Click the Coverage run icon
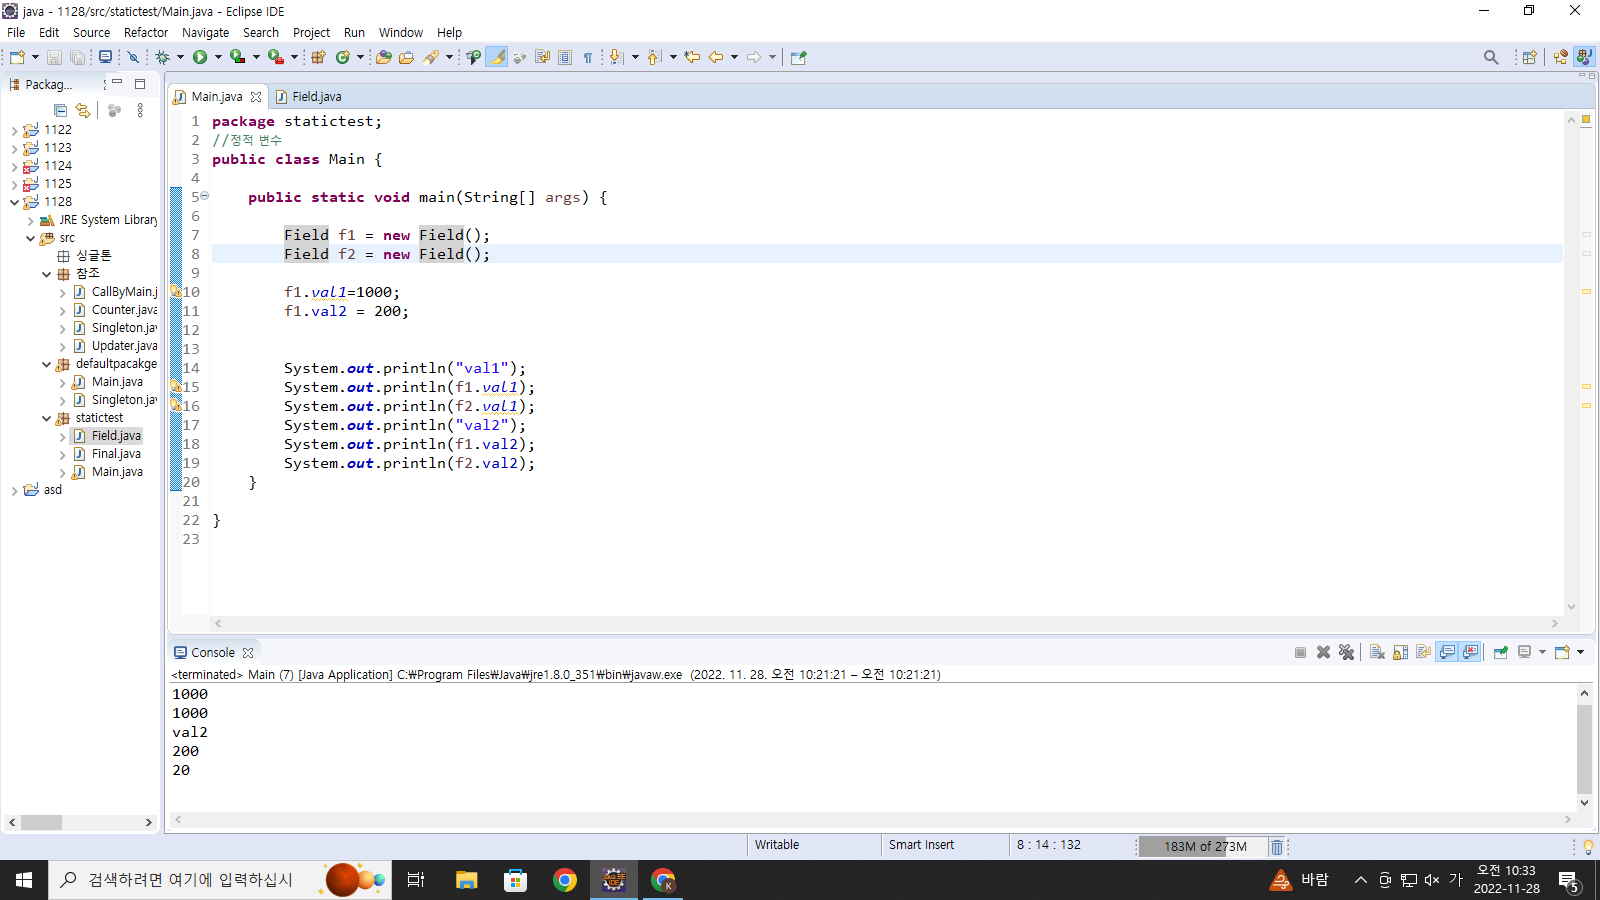Viewport: 1600px width, 900px height. coord(237,57)
